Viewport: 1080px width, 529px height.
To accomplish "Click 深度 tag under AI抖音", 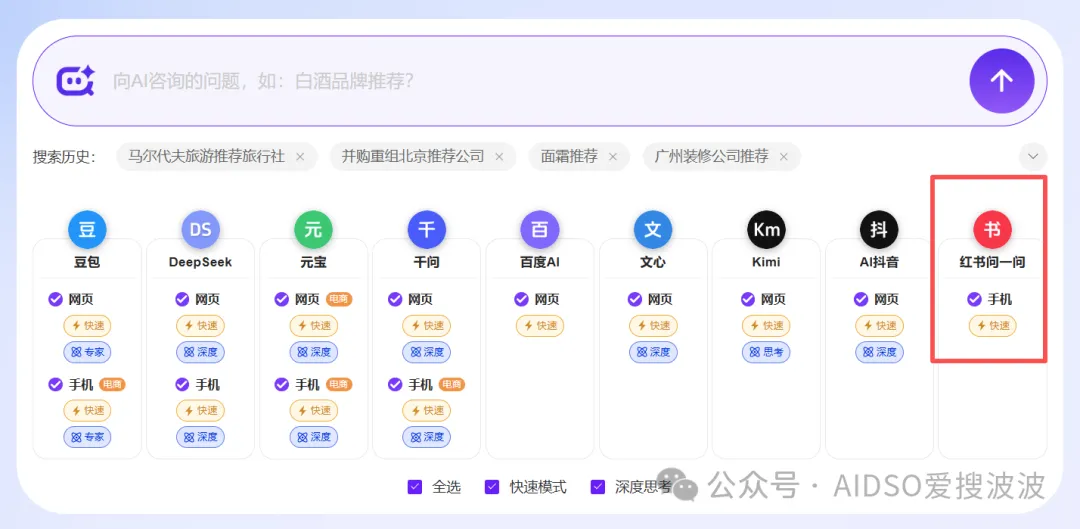I will [x=880, y=352].
